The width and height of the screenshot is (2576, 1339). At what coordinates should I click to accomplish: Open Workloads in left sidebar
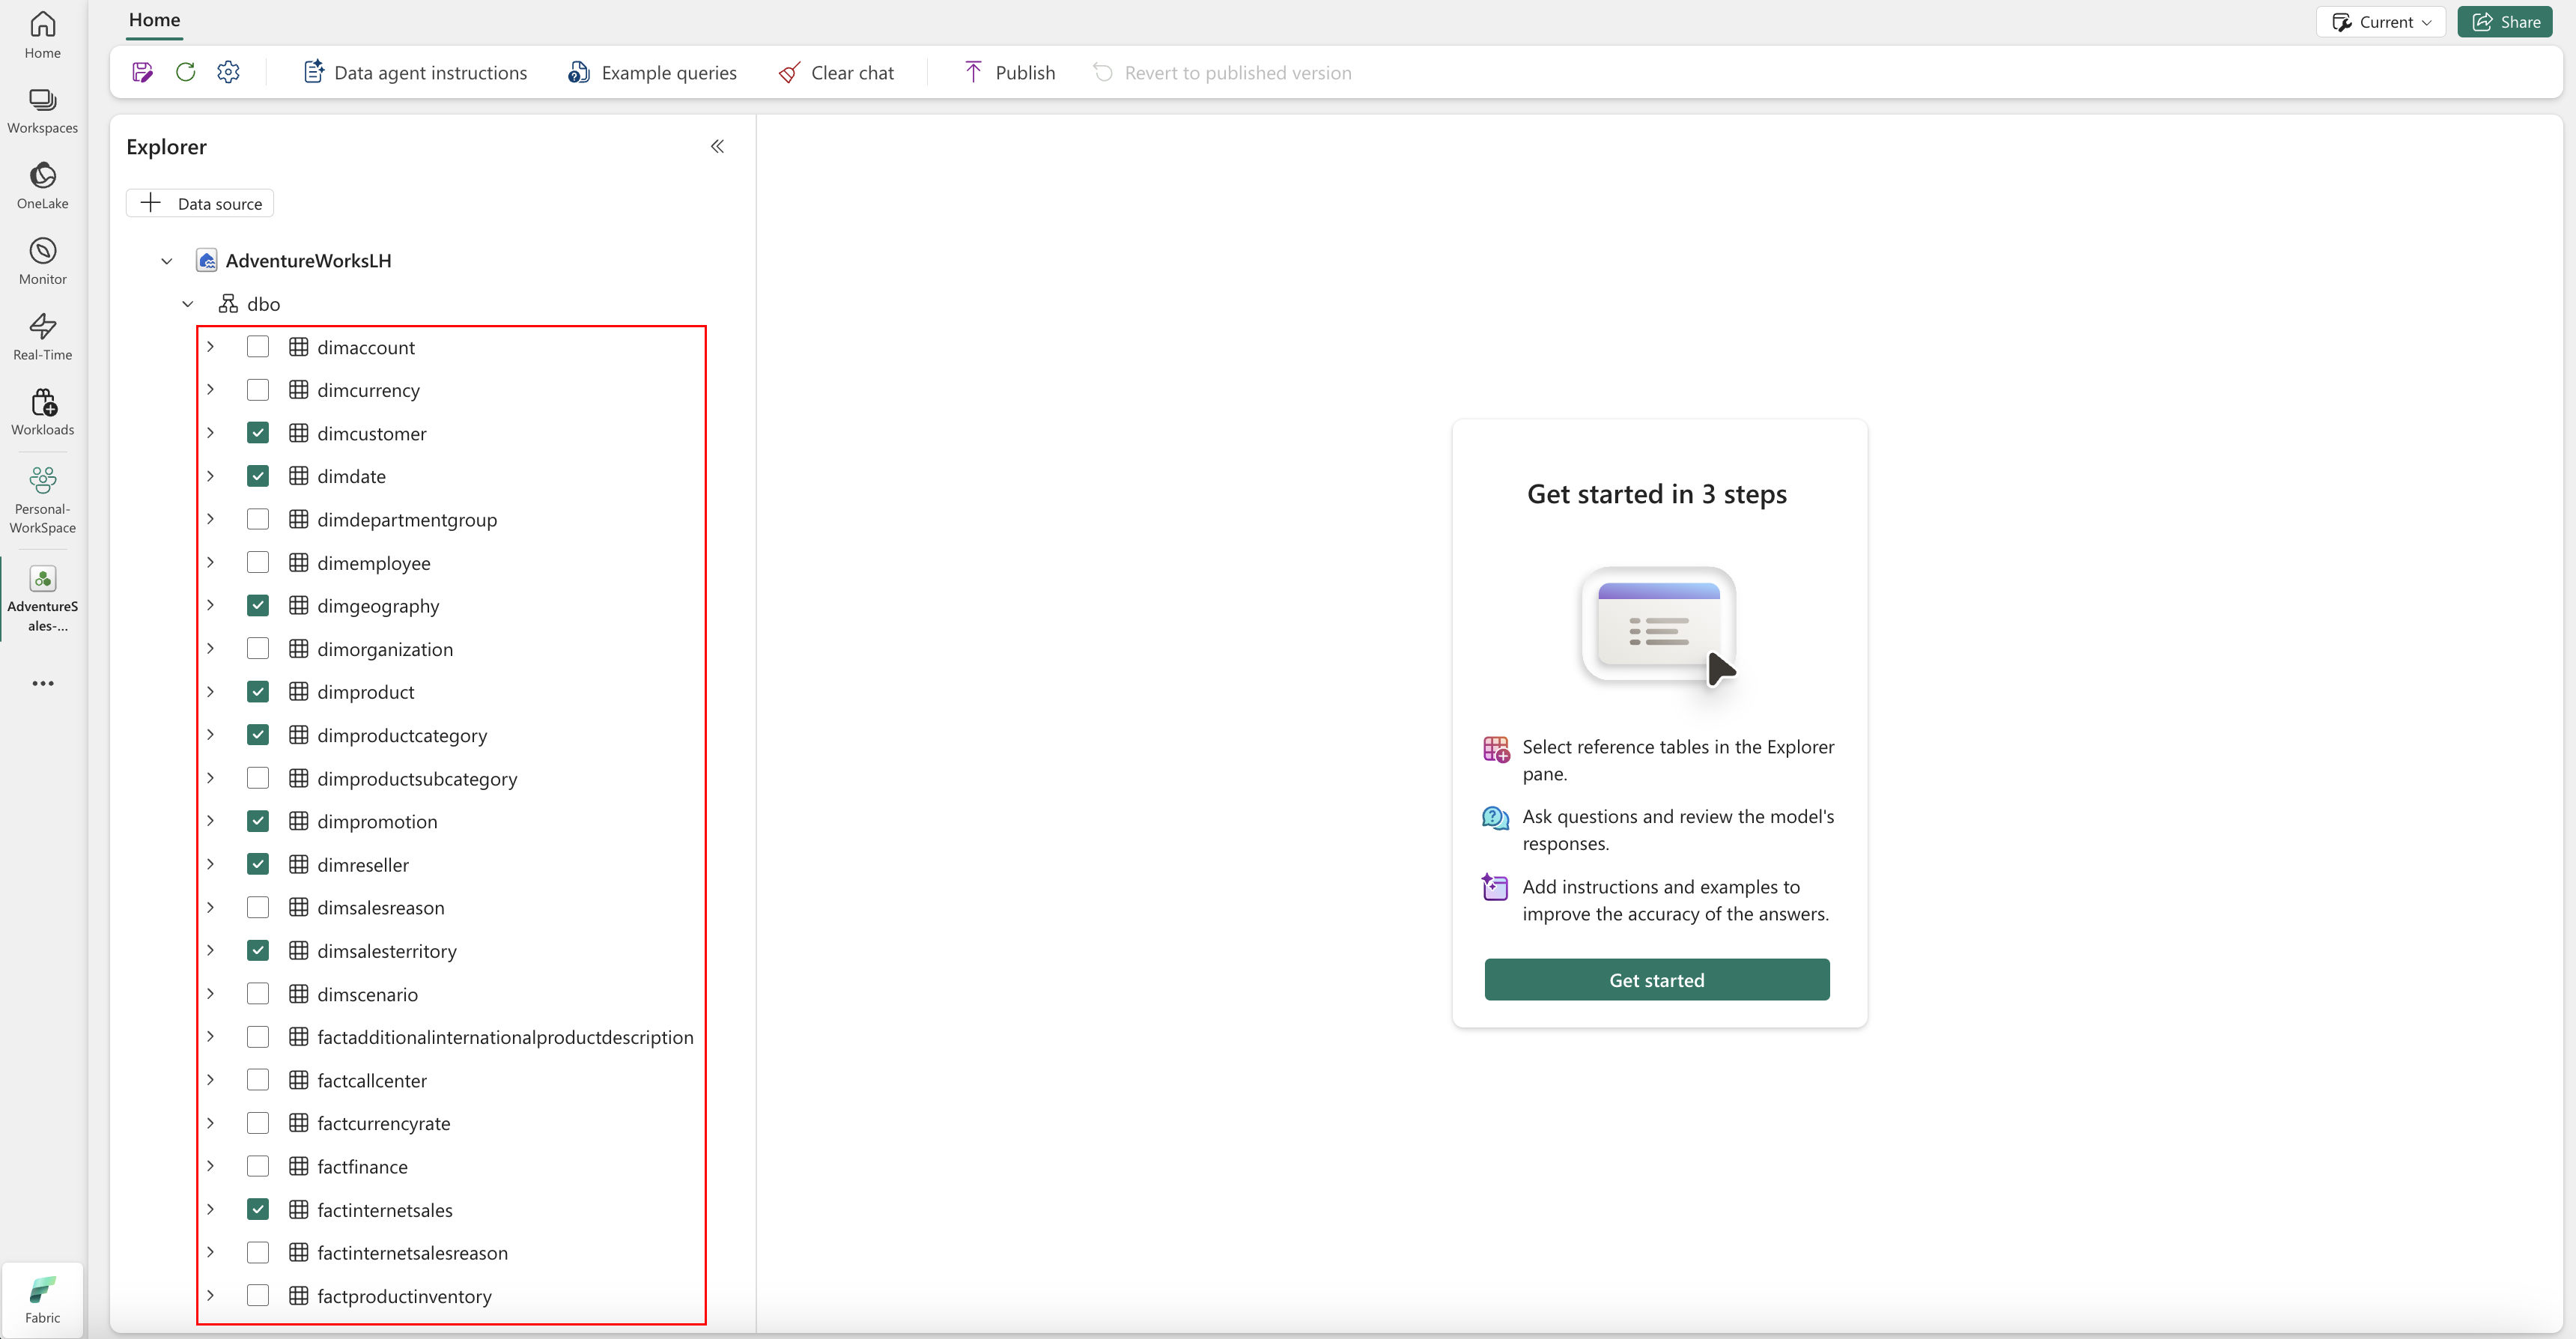pos(42,412)
